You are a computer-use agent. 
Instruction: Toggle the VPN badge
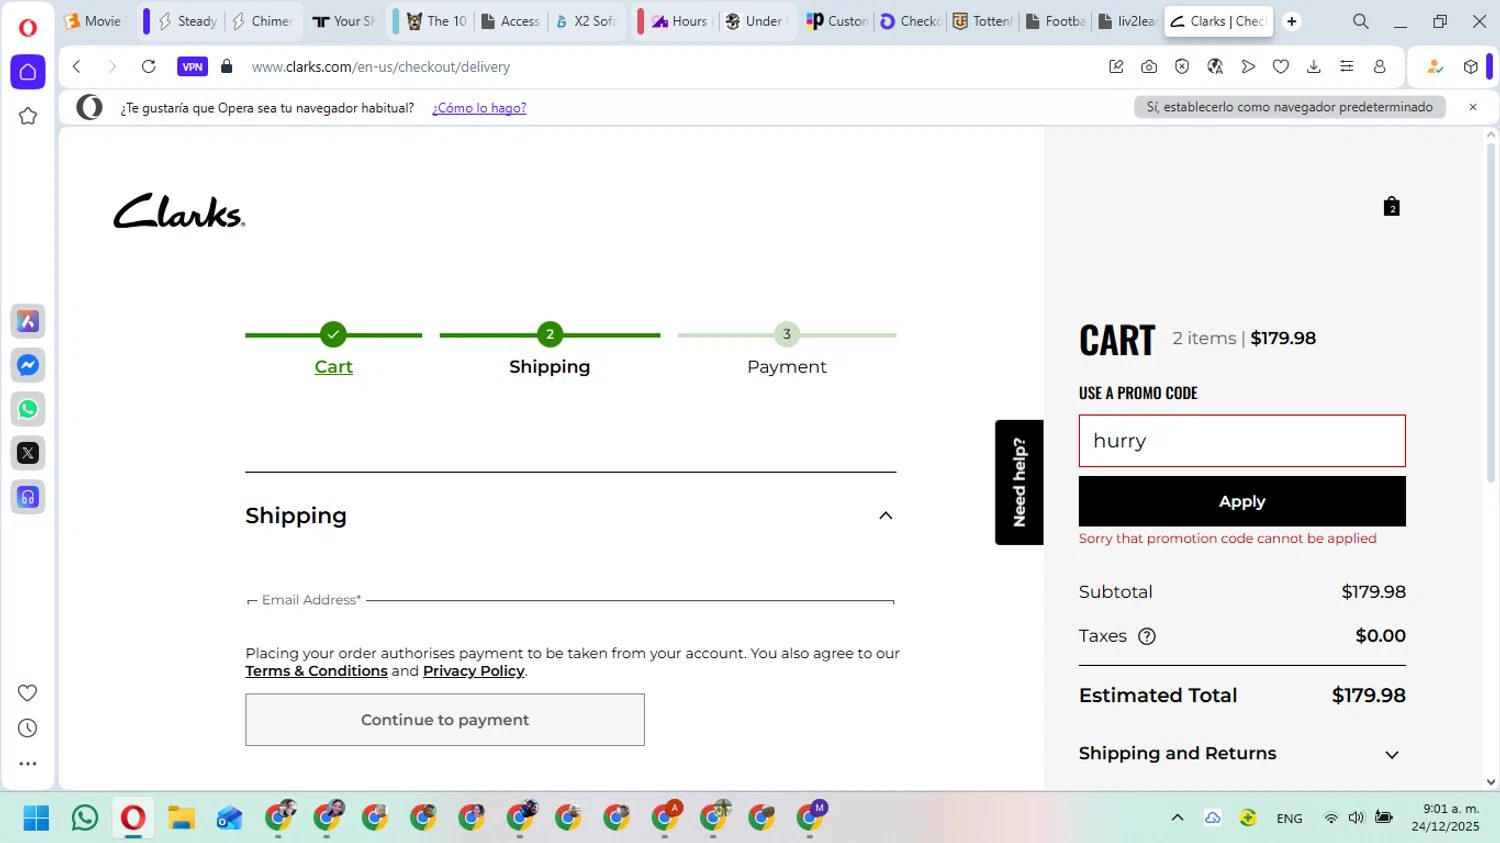[192, 67]
